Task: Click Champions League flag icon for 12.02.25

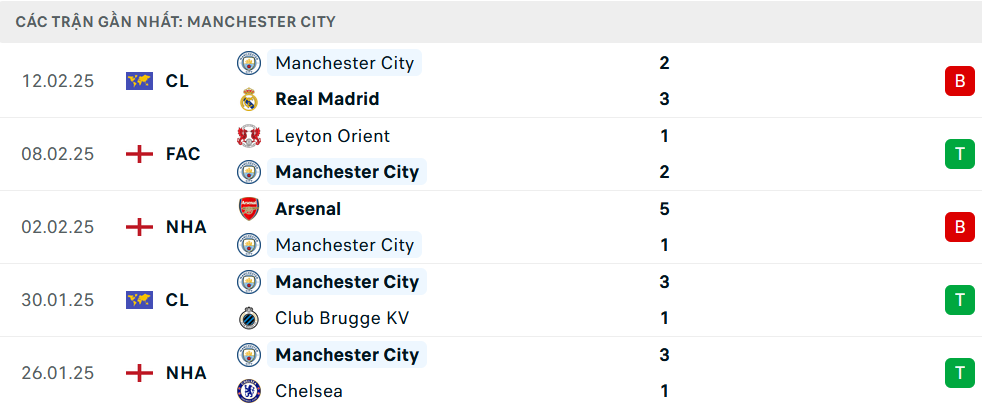Action: click(x=139, y=81)
